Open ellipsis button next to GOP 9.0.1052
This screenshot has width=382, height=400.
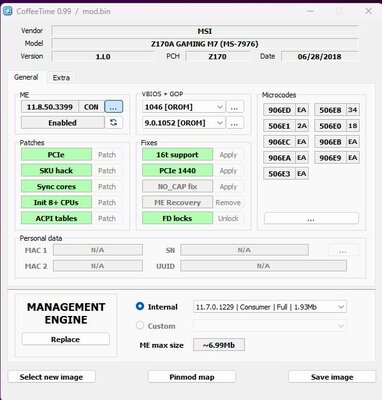(235, 123)
